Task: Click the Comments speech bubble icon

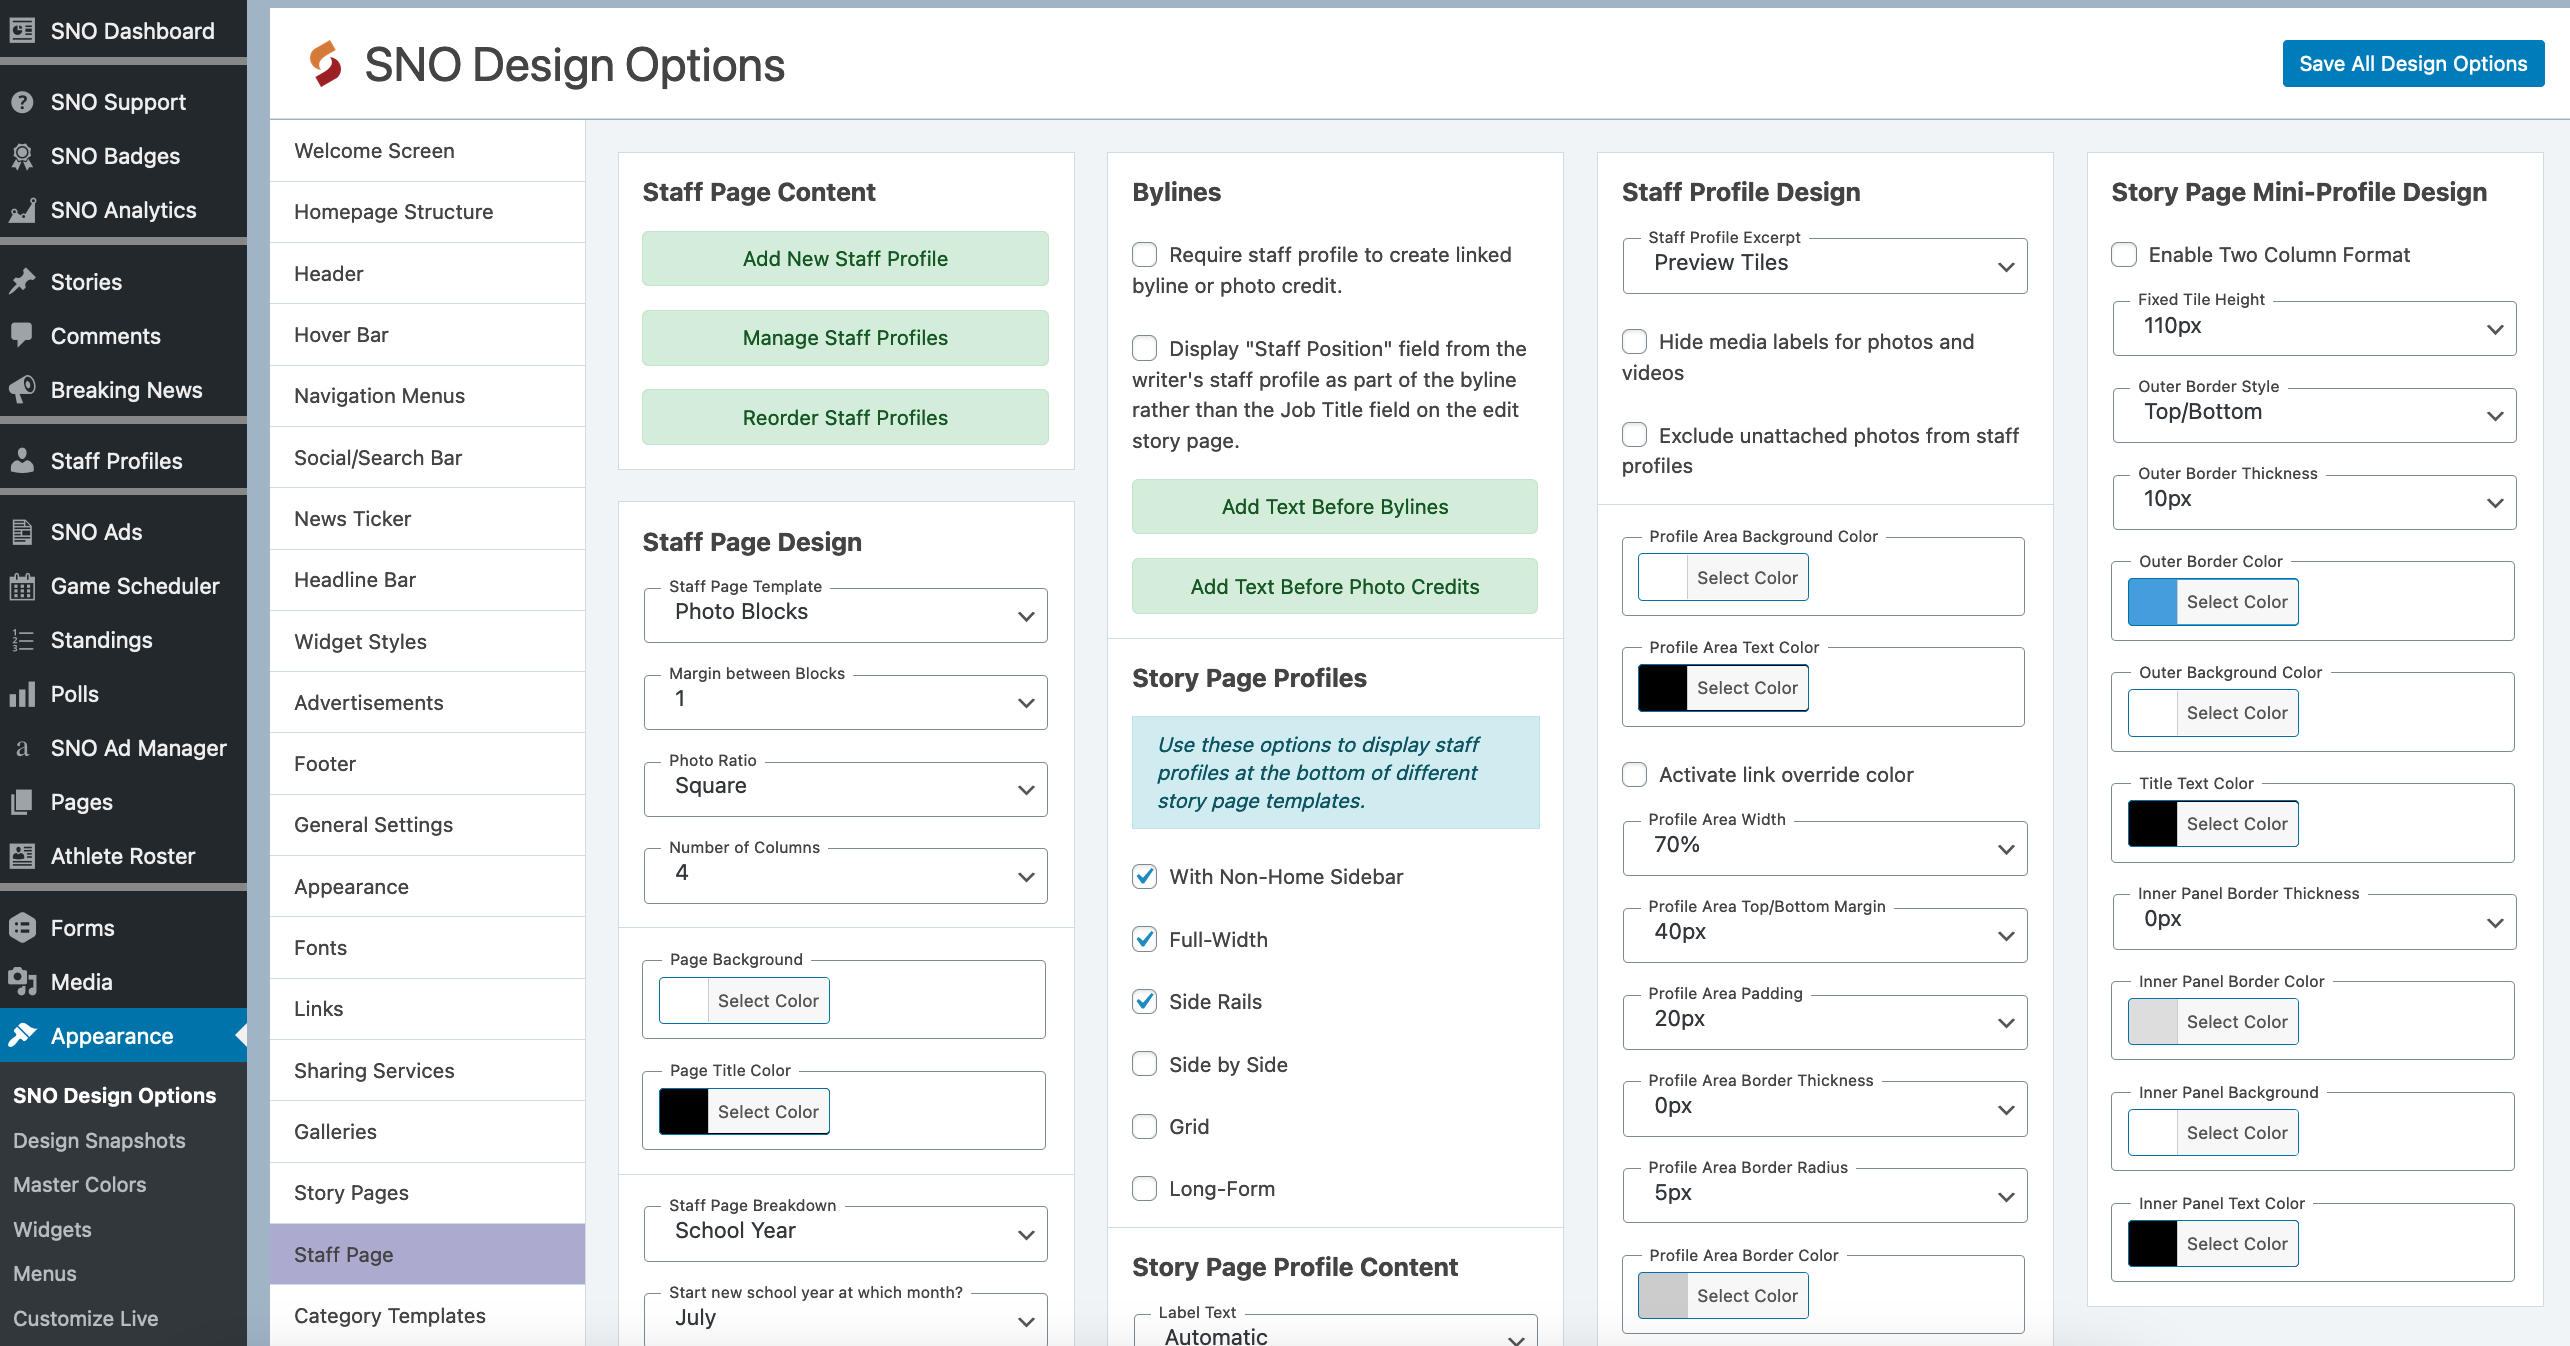Action: point(22,336)
